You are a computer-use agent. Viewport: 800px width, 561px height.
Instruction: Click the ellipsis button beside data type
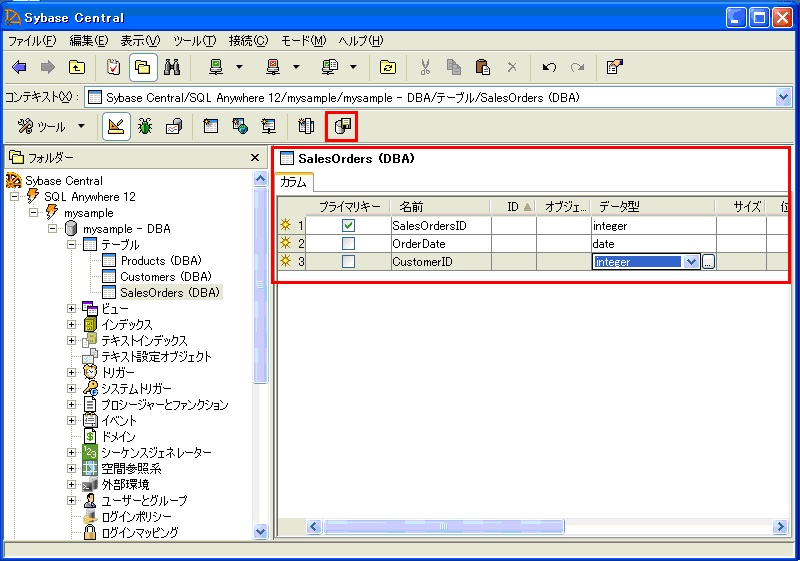708,262
